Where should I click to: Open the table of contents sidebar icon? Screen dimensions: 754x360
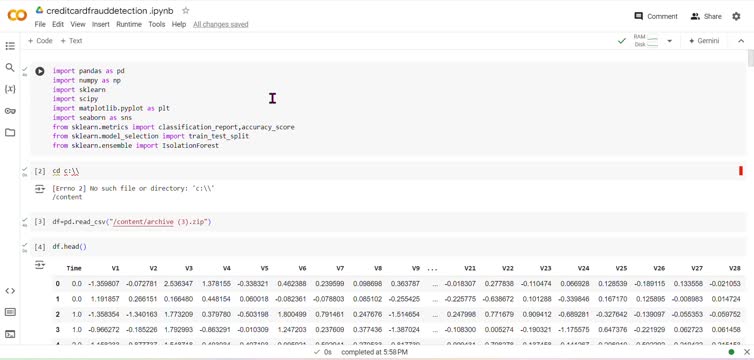coord(10,46)
